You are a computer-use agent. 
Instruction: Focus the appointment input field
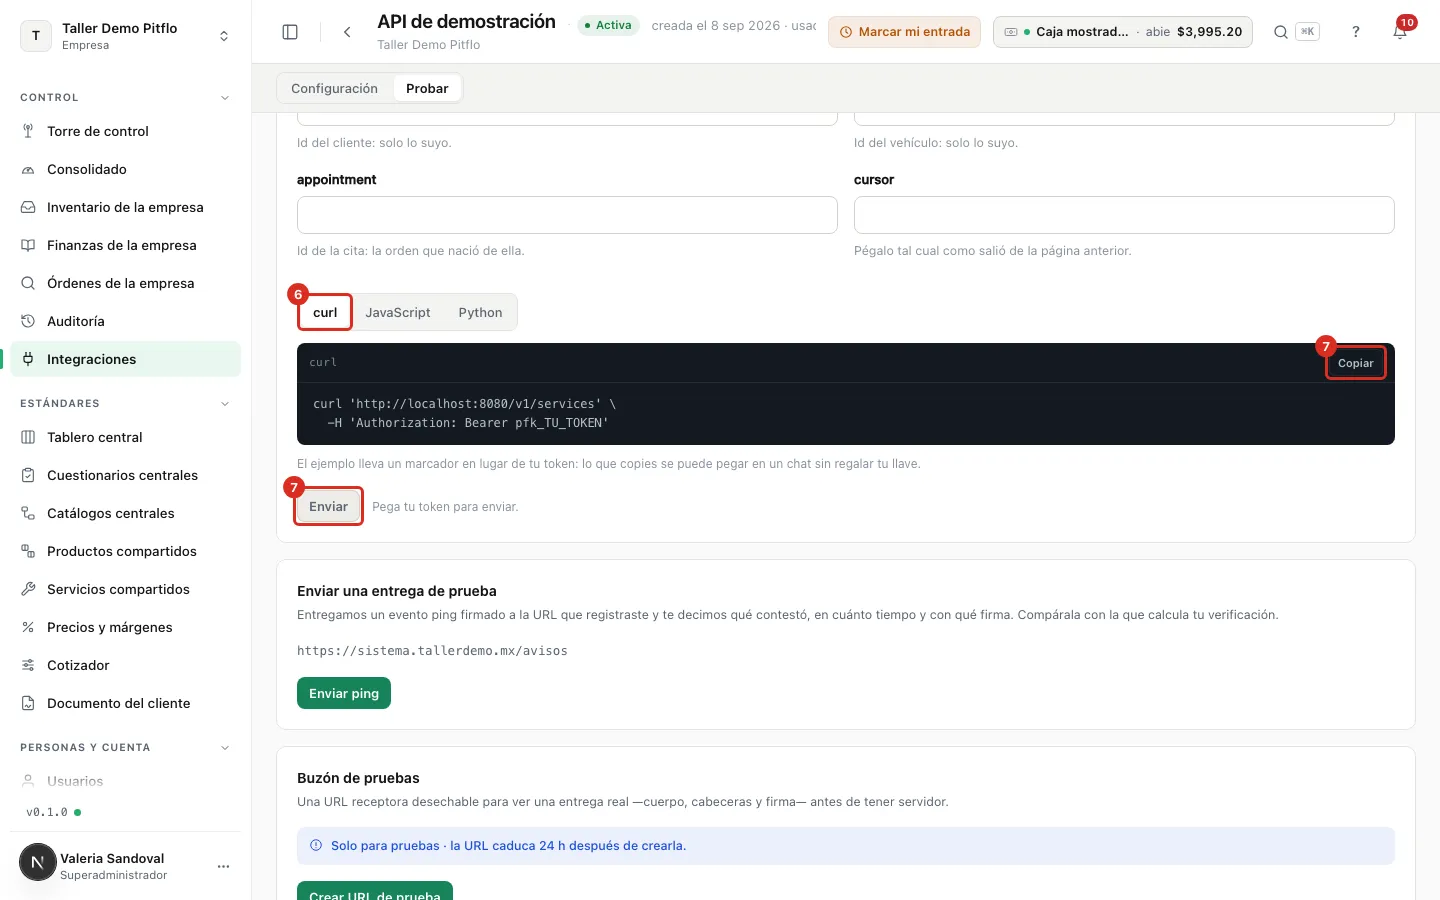567,215
